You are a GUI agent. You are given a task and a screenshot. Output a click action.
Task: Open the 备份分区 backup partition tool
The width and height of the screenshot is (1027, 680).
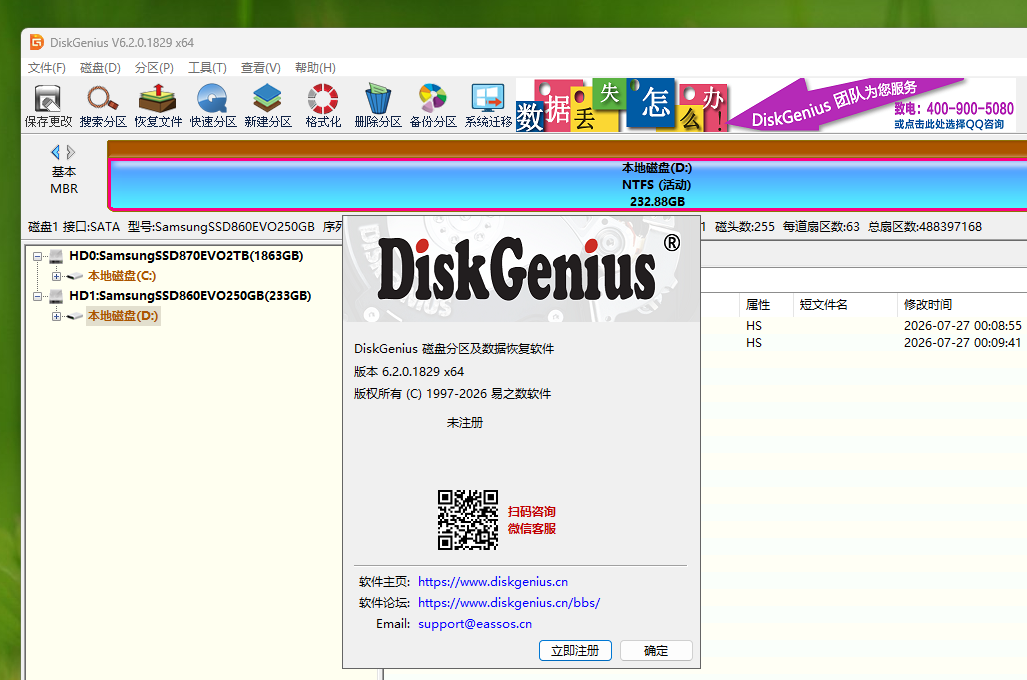coord(433,106)
